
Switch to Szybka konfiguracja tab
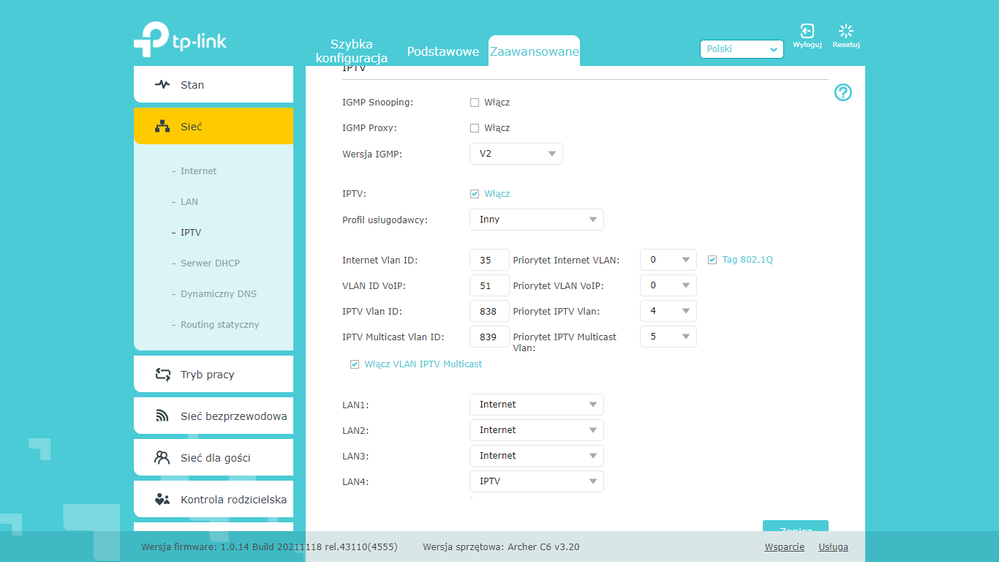click(351, 51)
